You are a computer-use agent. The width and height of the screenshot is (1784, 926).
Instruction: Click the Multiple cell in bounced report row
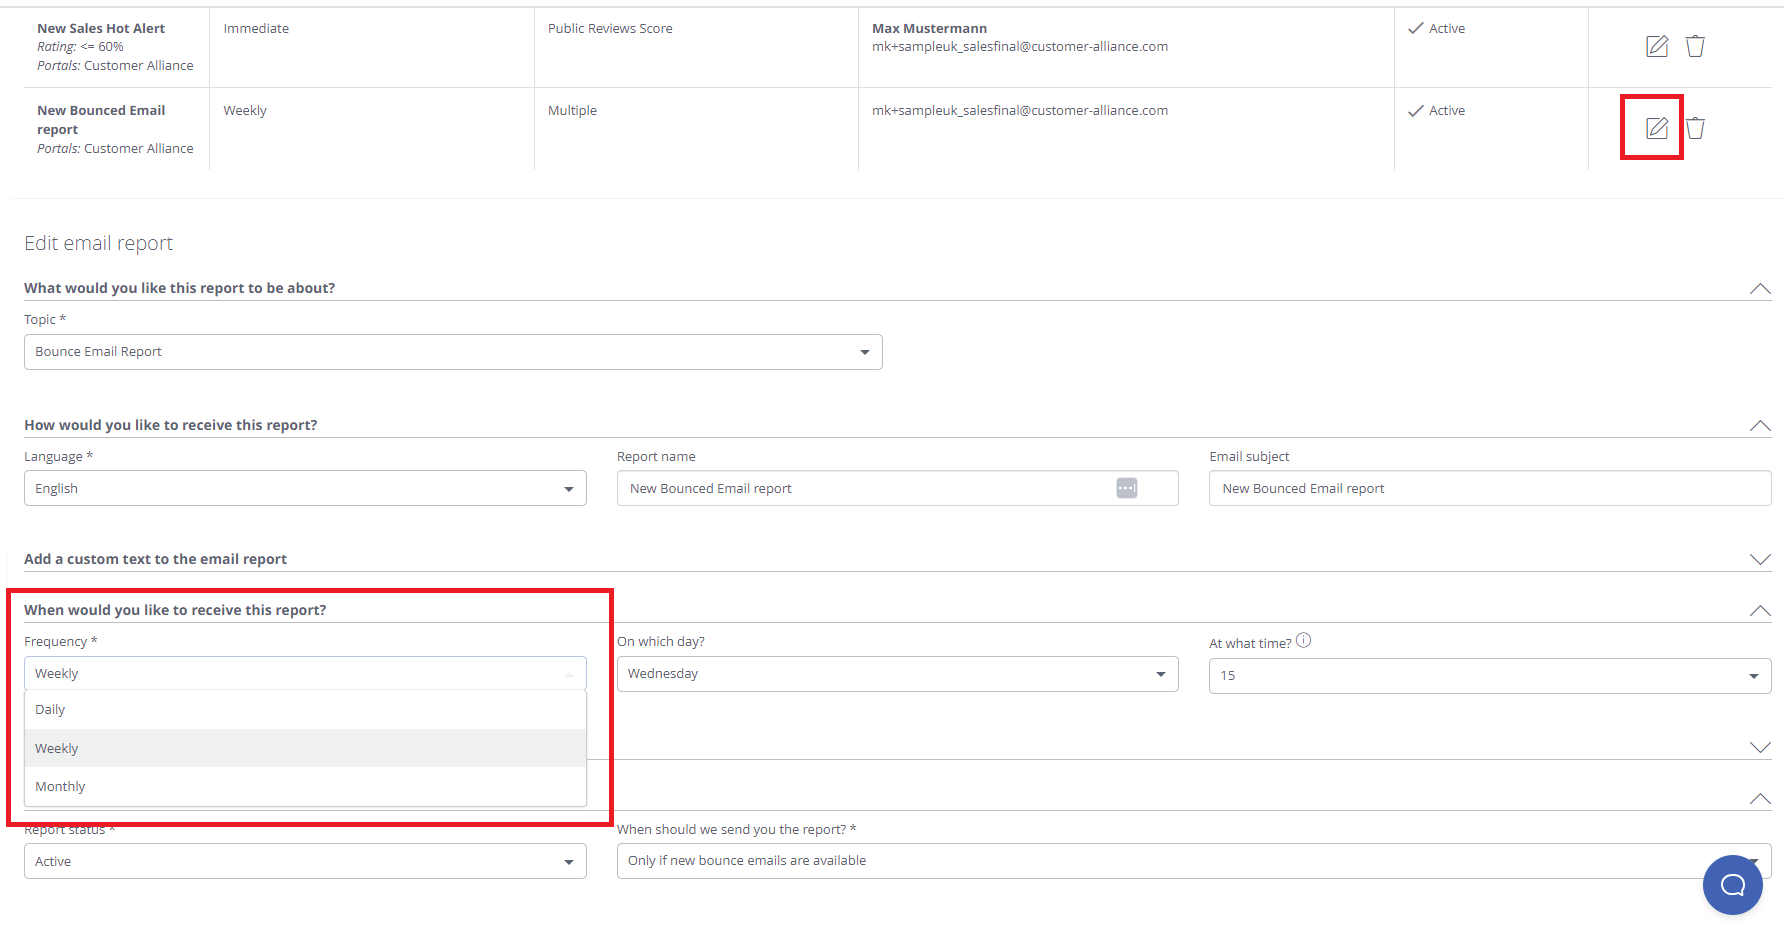point(572,110)
